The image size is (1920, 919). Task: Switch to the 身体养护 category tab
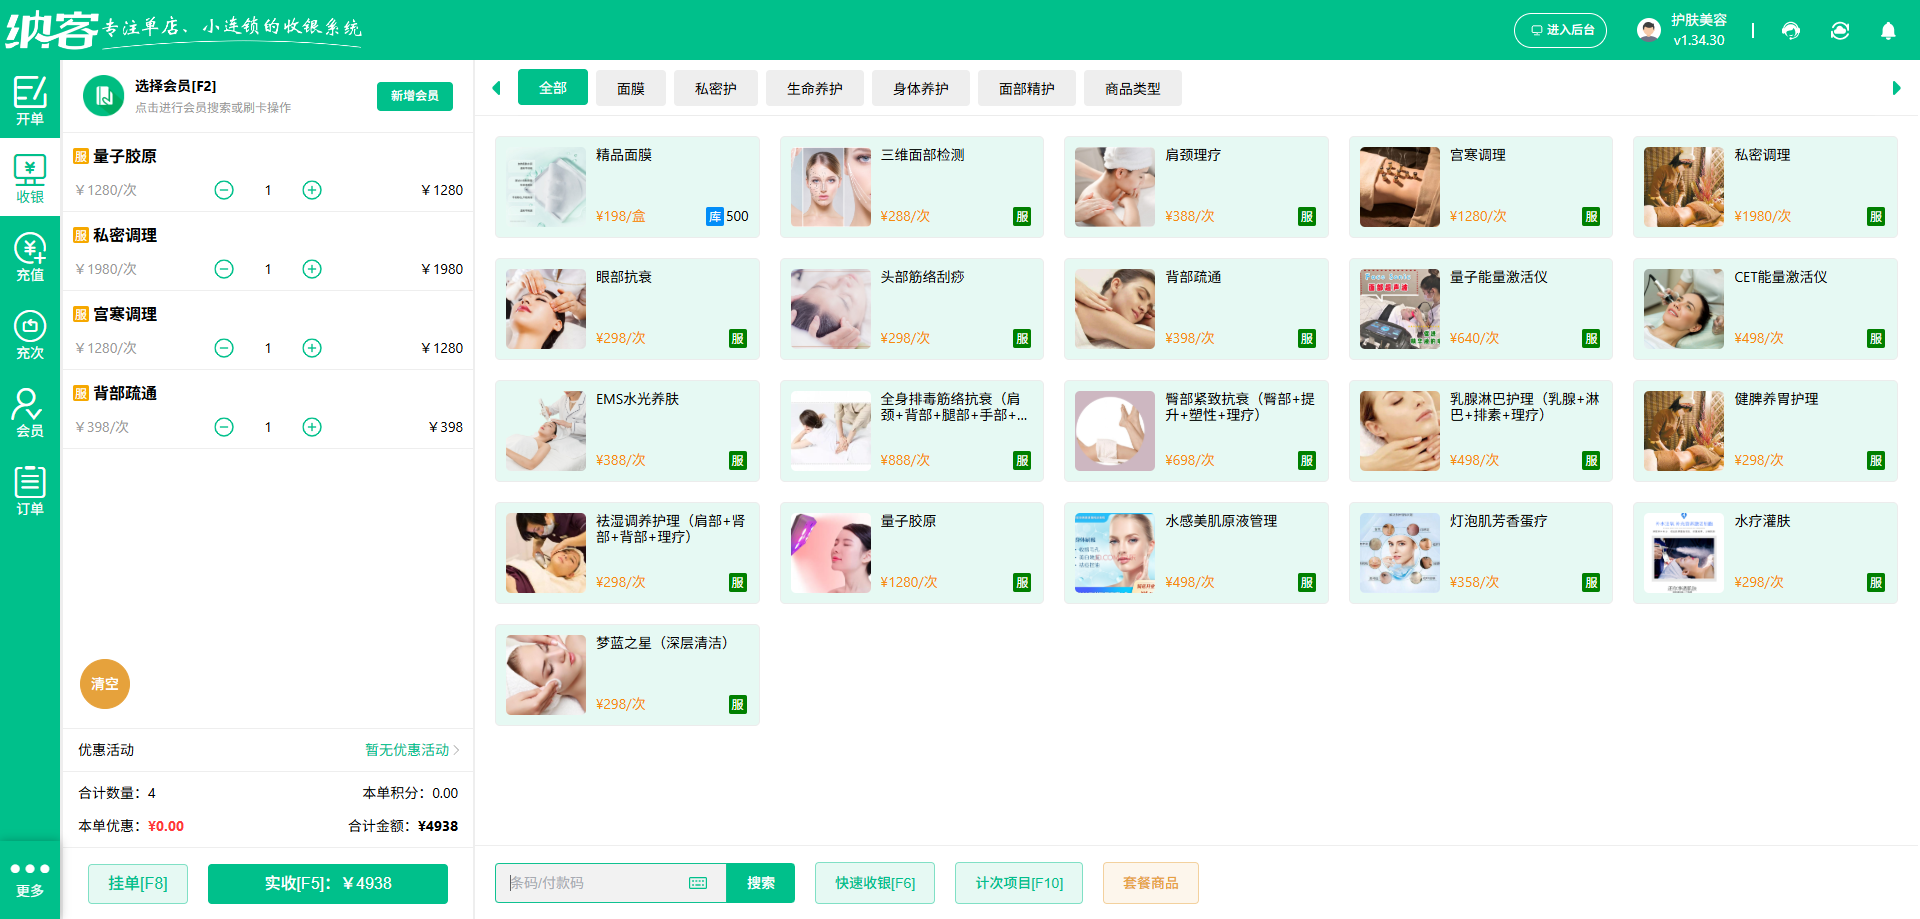920,87
